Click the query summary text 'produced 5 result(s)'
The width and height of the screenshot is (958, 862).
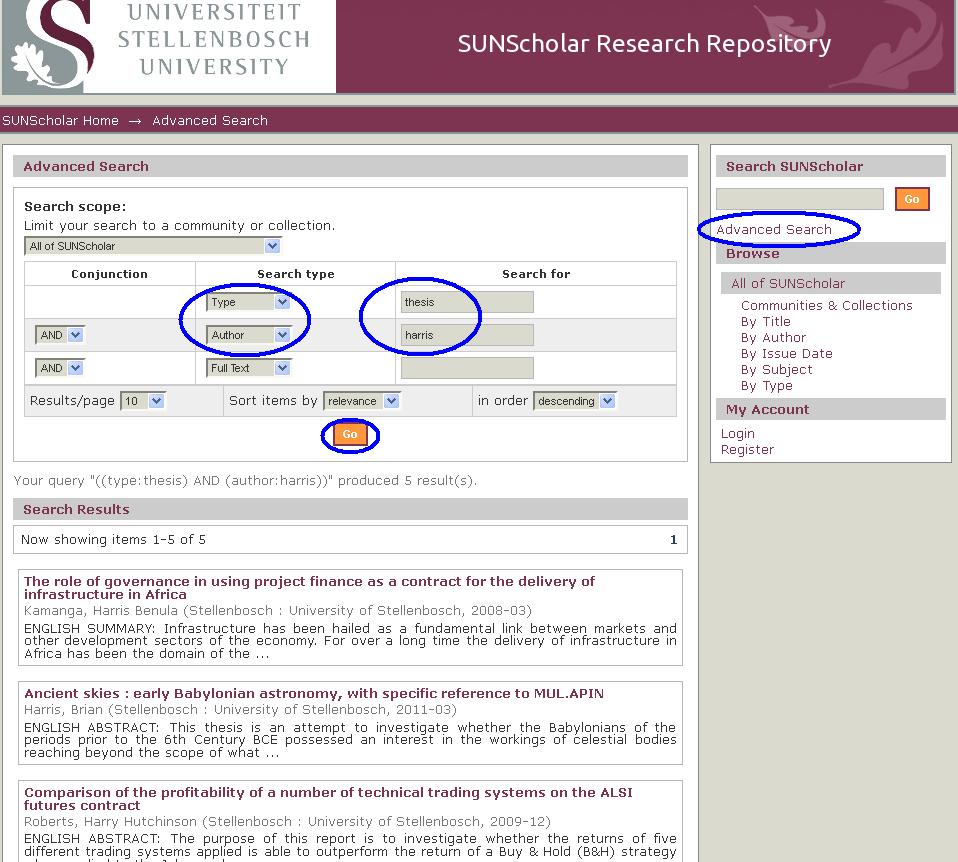pyautogui.click(x=407, y=481)
